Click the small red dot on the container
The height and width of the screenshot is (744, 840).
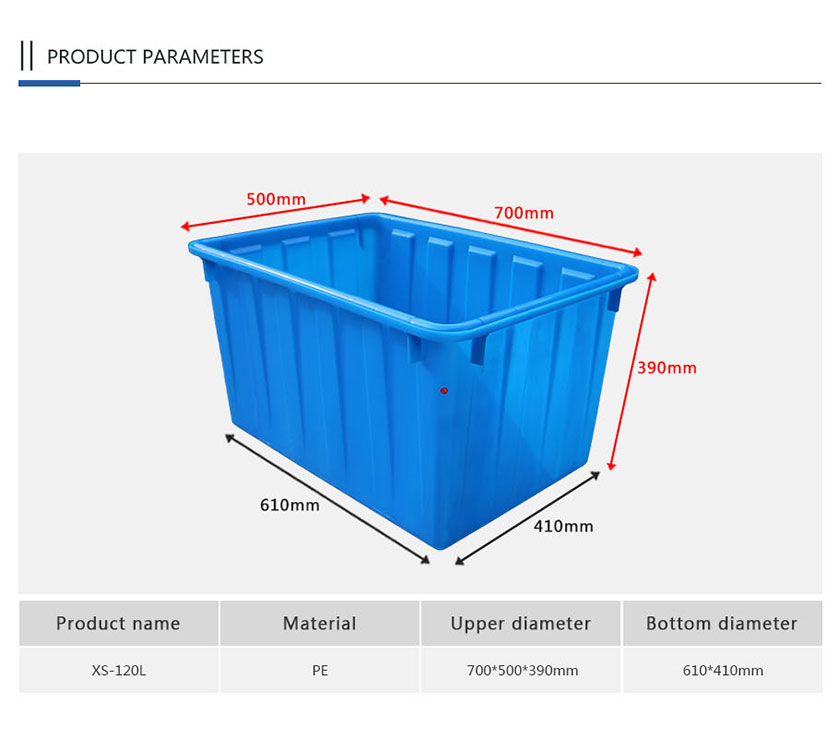tap(444, 391)
